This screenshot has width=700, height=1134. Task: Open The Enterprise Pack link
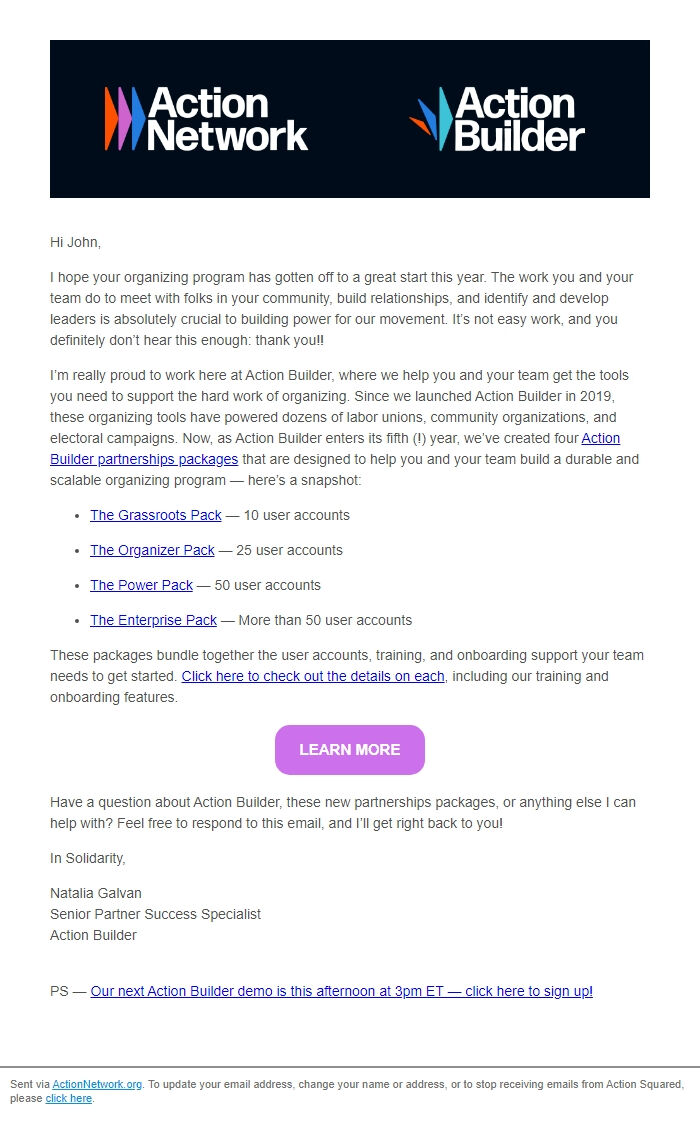click(153, 620)
